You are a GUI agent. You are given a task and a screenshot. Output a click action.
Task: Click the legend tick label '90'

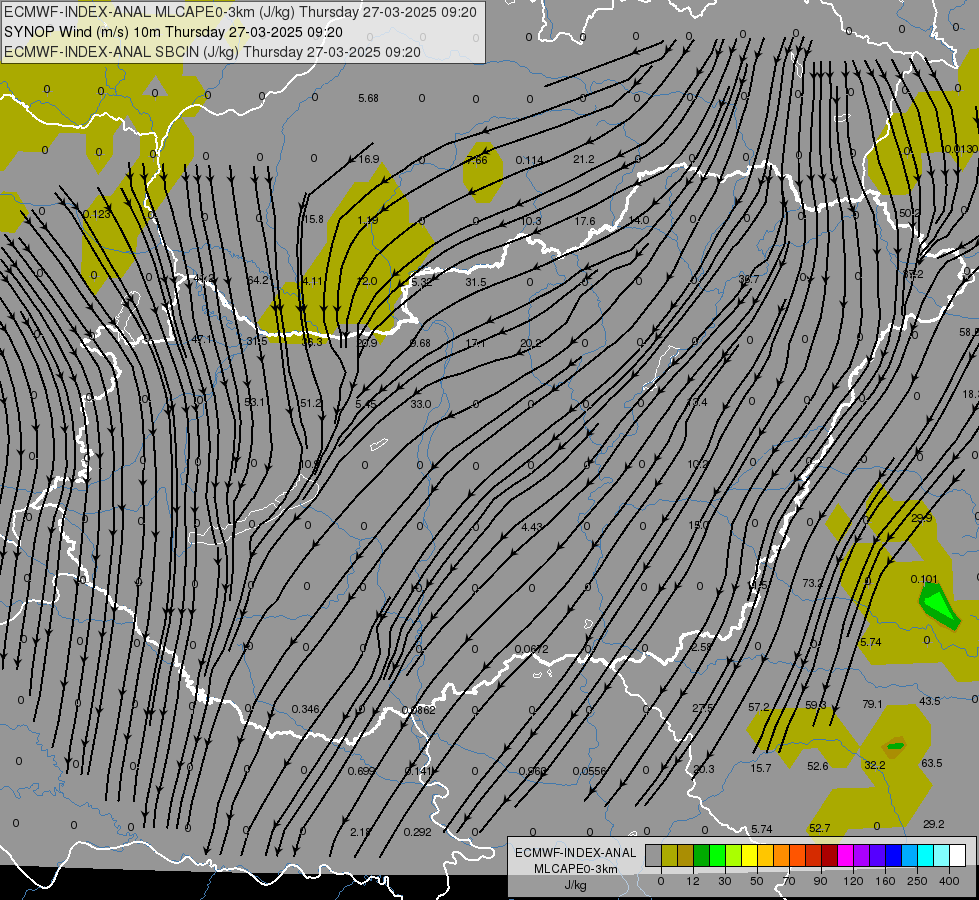[x=820, y=881]
